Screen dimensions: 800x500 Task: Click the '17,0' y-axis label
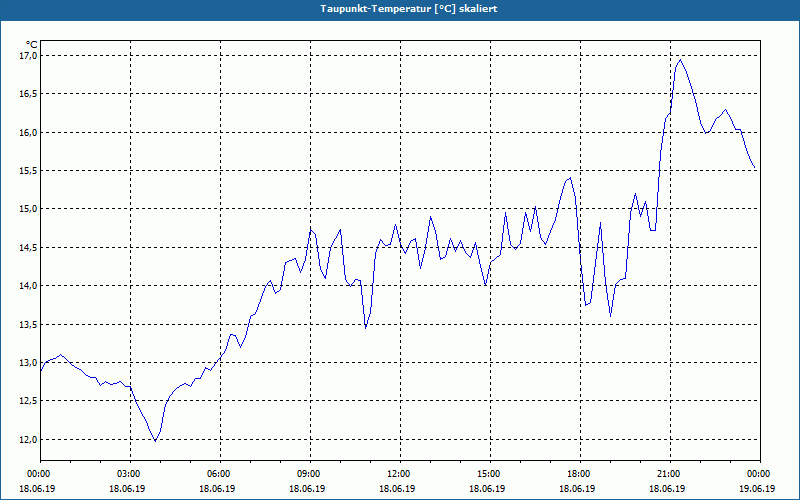coord(28,55)
